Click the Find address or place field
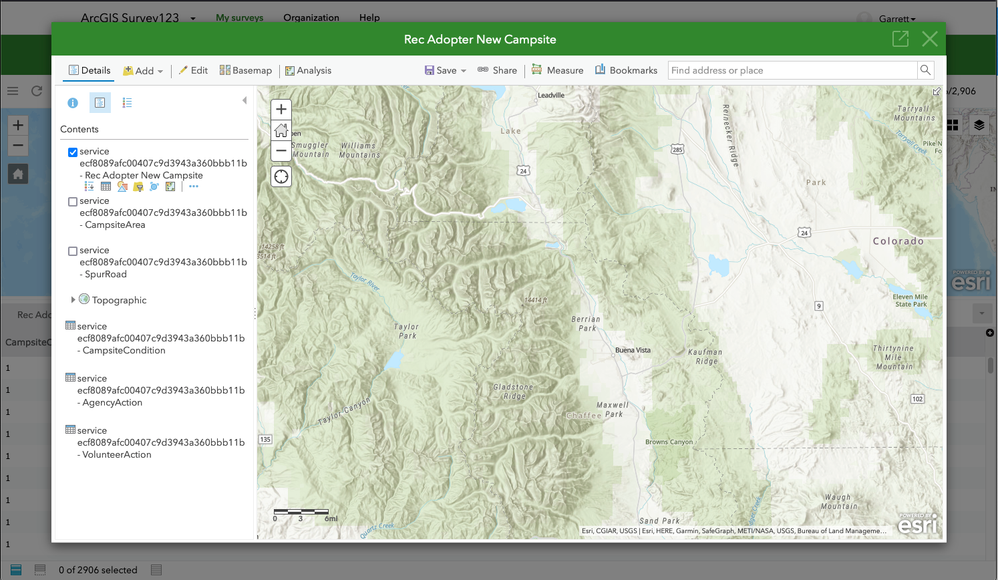 (x=792, y=70)
